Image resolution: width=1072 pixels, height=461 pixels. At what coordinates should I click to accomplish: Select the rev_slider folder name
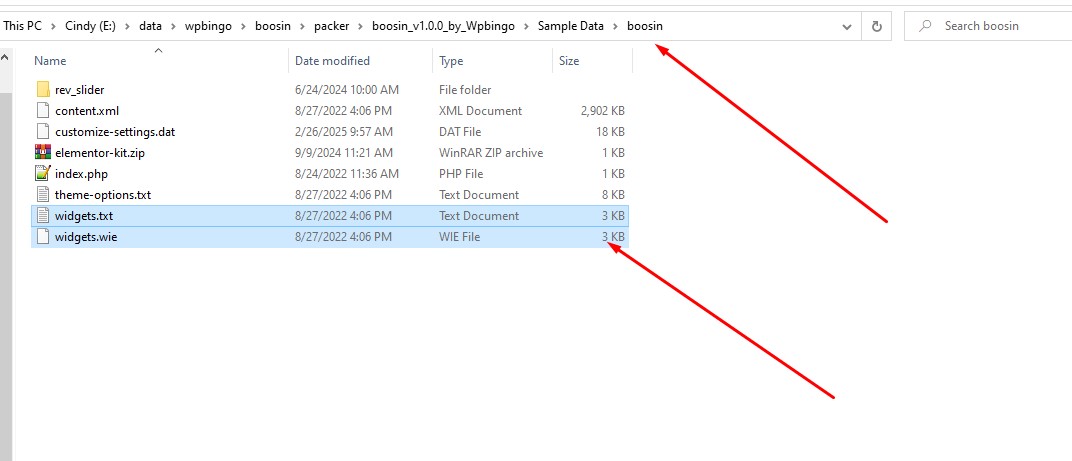point(79,90)
